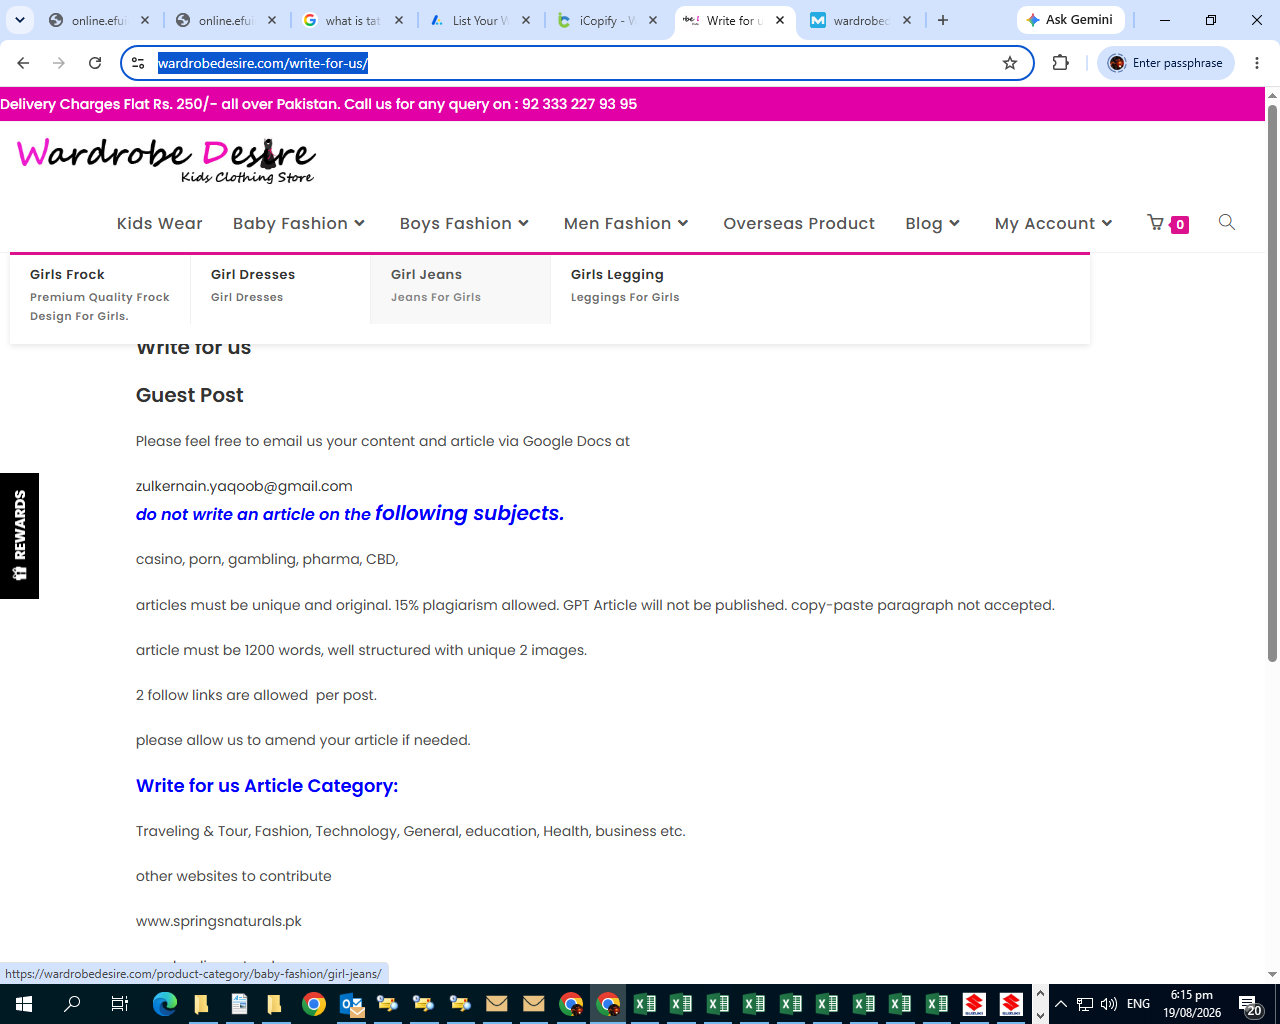Select Girls Legging from the submenu

[x=617, y=274]
